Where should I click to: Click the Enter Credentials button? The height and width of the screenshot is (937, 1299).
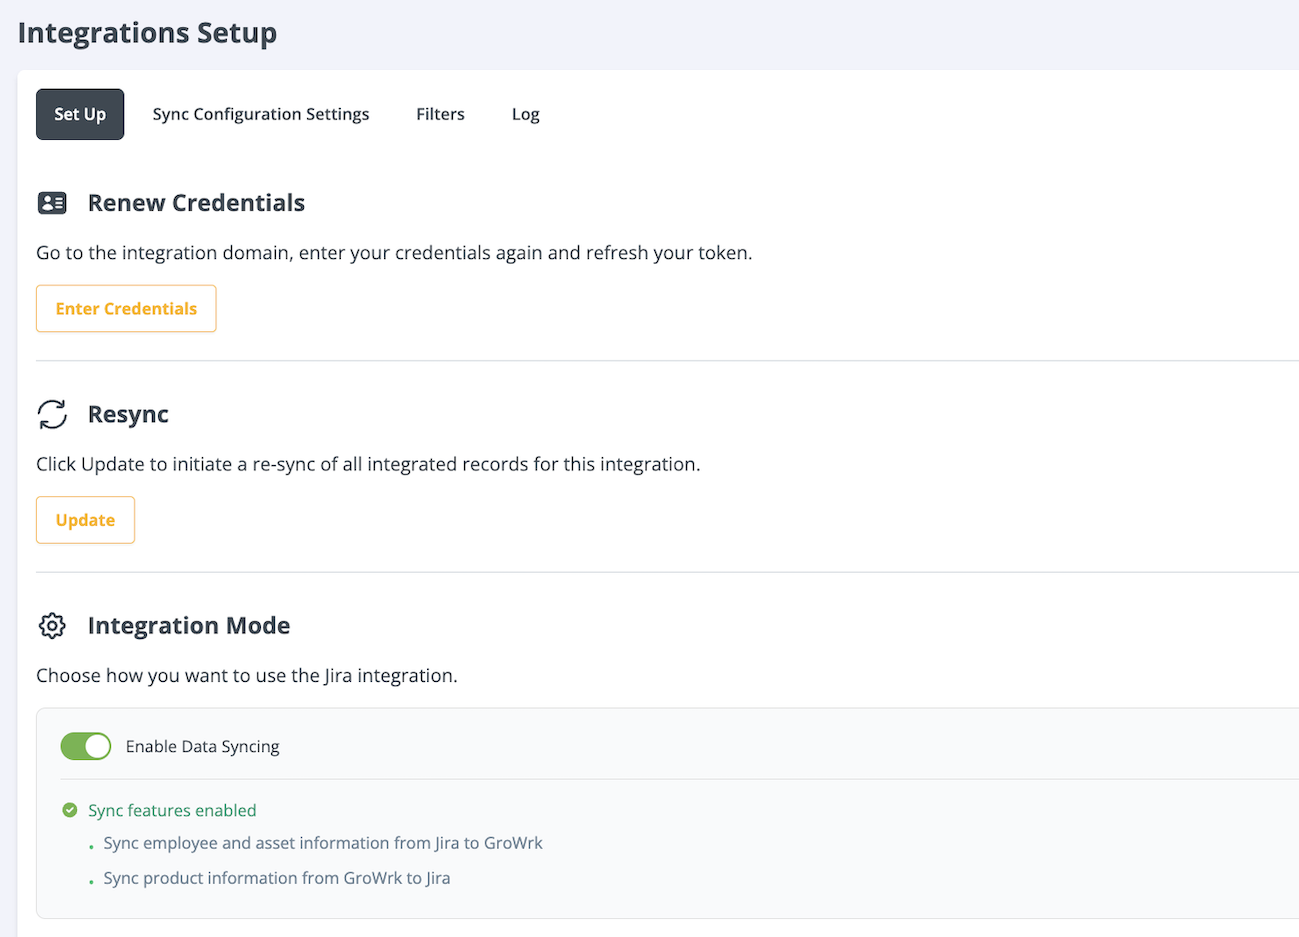tap(126, 308)
